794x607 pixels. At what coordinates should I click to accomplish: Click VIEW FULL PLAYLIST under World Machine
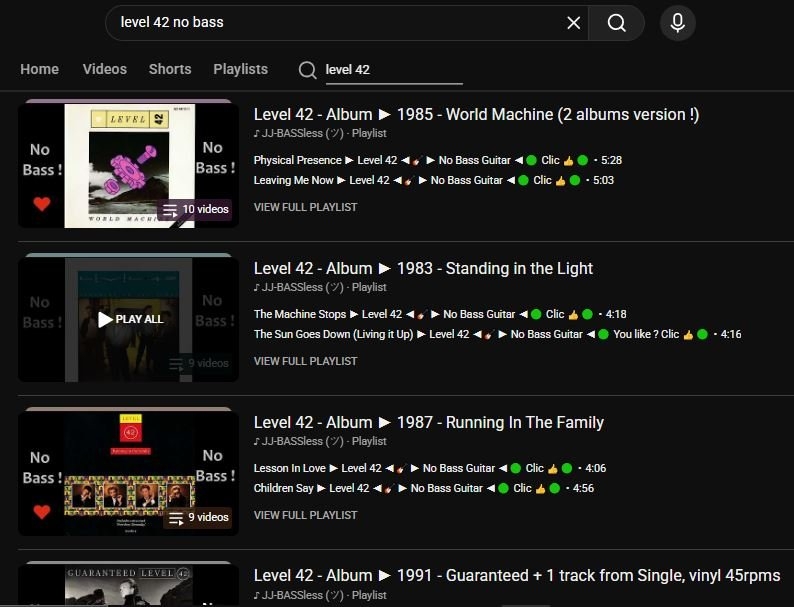305,207
